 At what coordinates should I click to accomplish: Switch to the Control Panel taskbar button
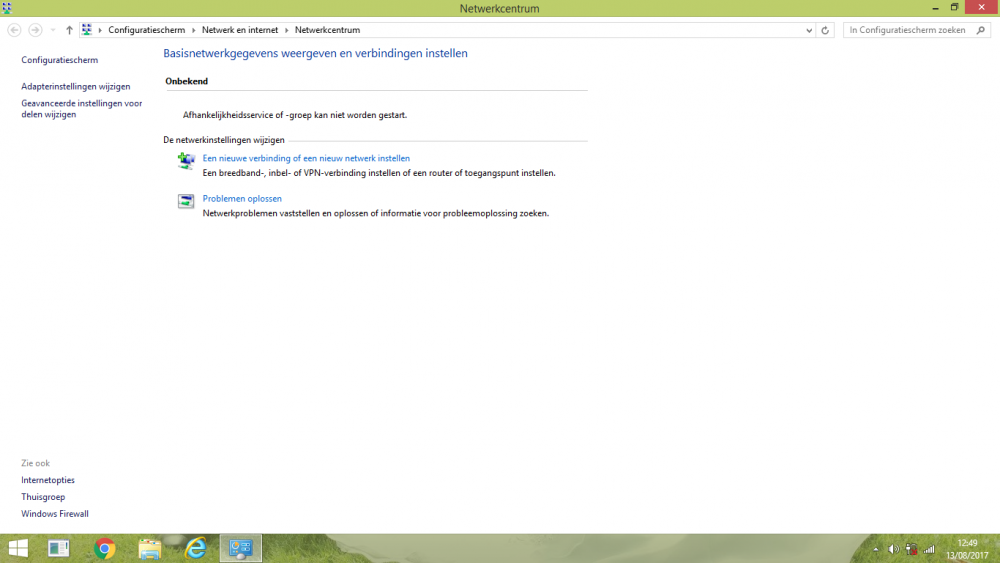coord(241,548)
